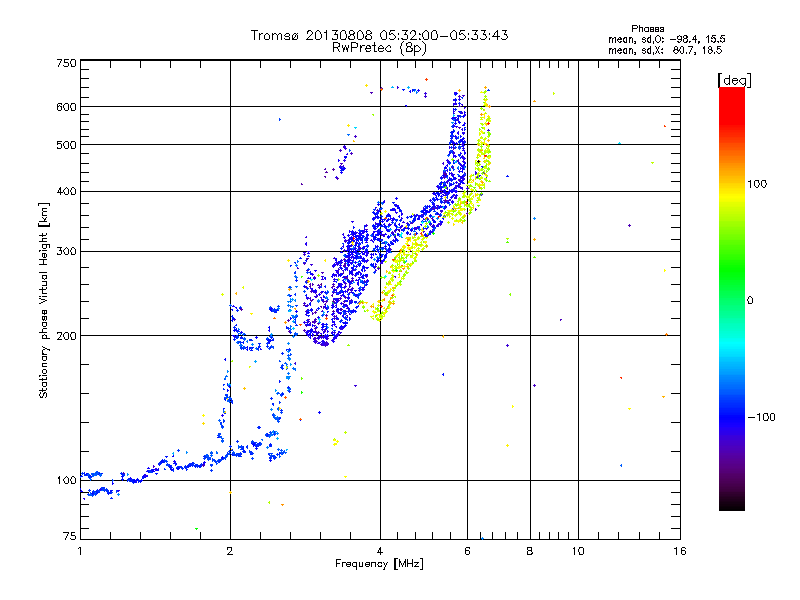
Task: Click the y-axis tick label "750"
Action: pos(66,63)
